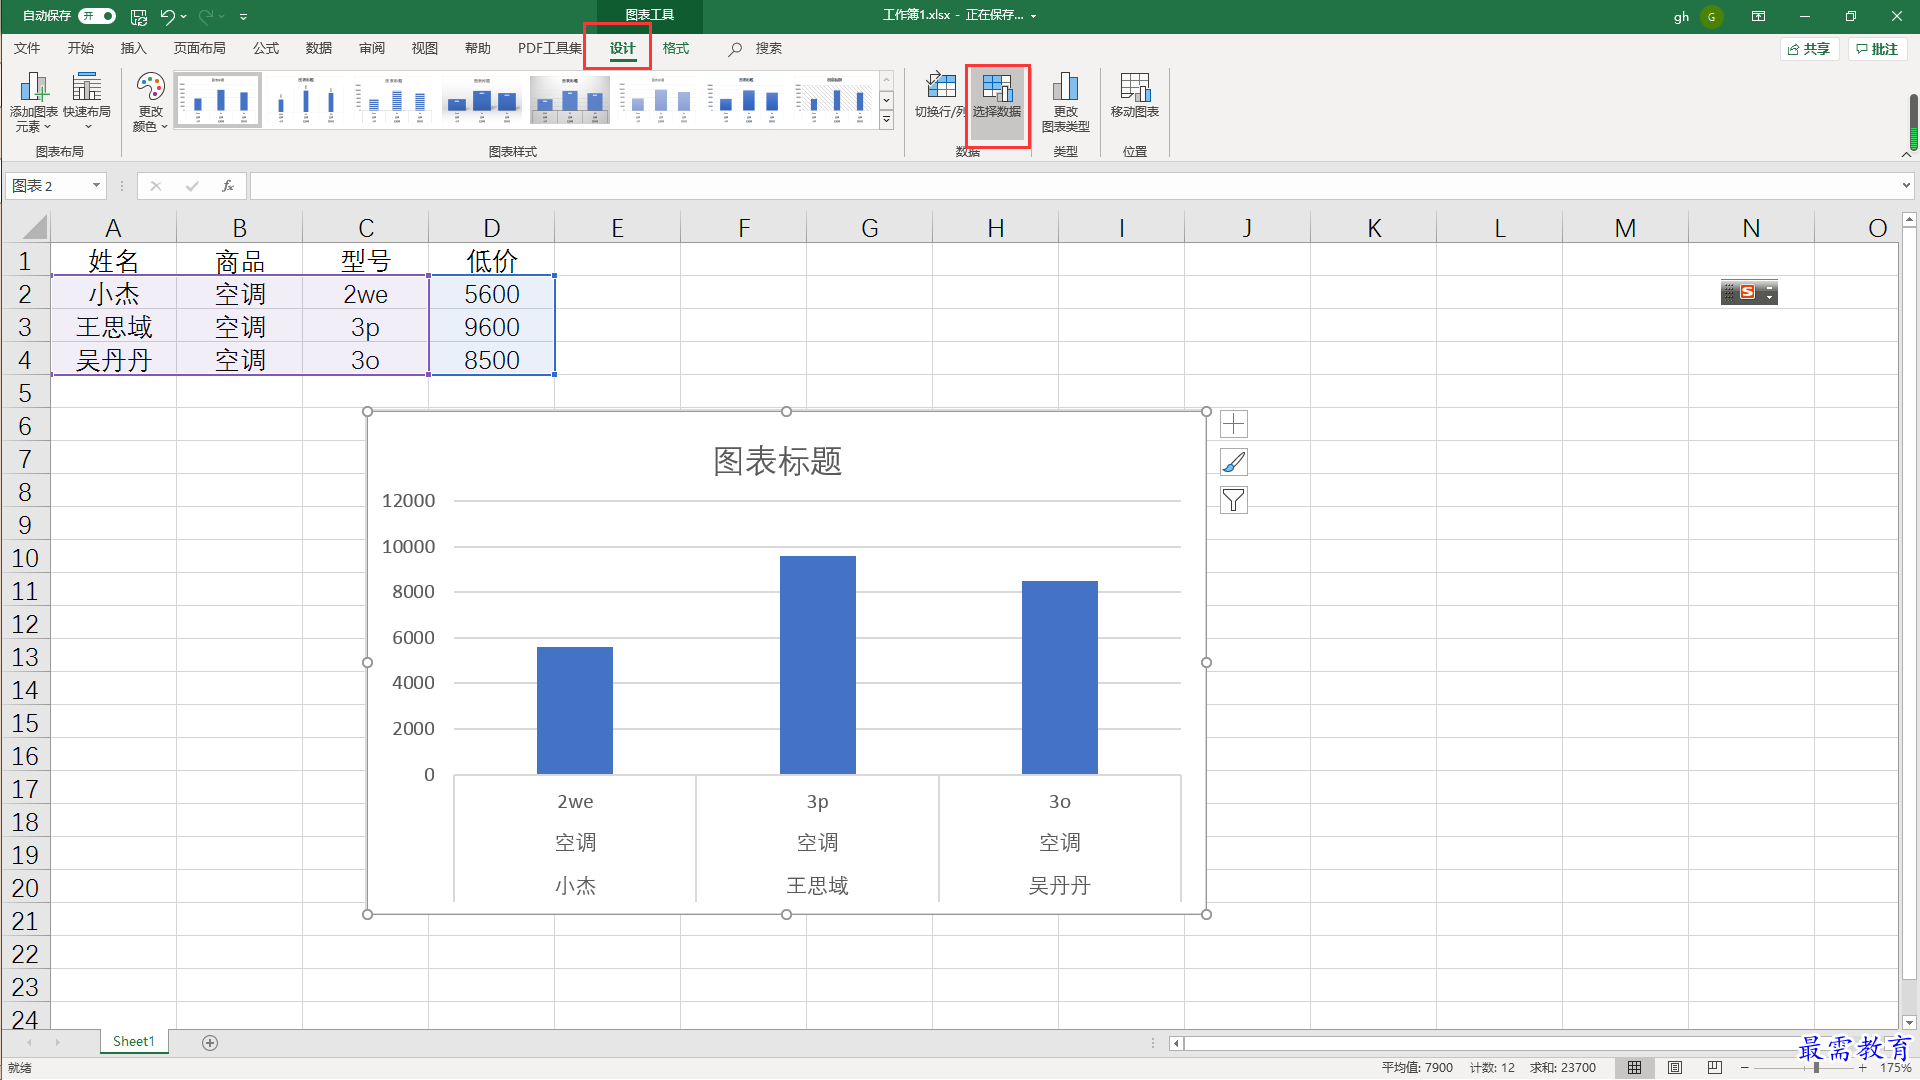Click the formula bar input field
The width and height of the screenshot is (1920, 1080).
[x=1075, y=186]
